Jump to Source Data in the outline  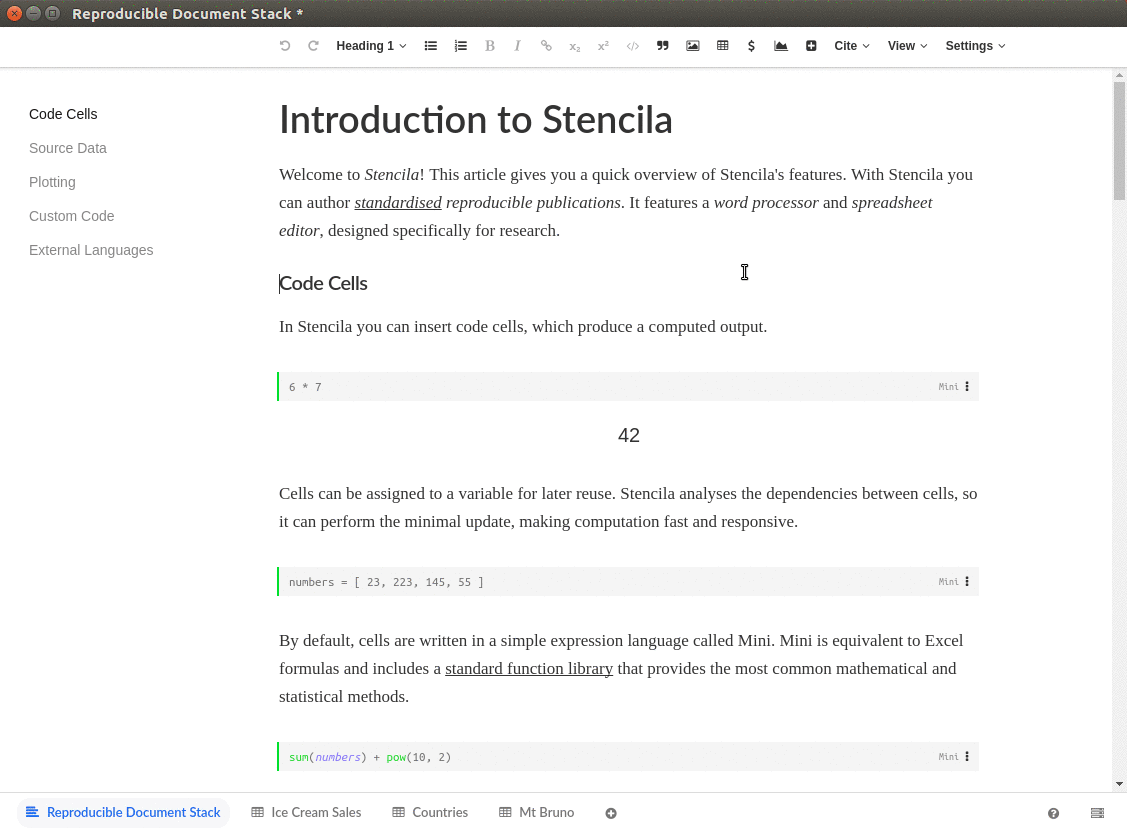[68, 148]
